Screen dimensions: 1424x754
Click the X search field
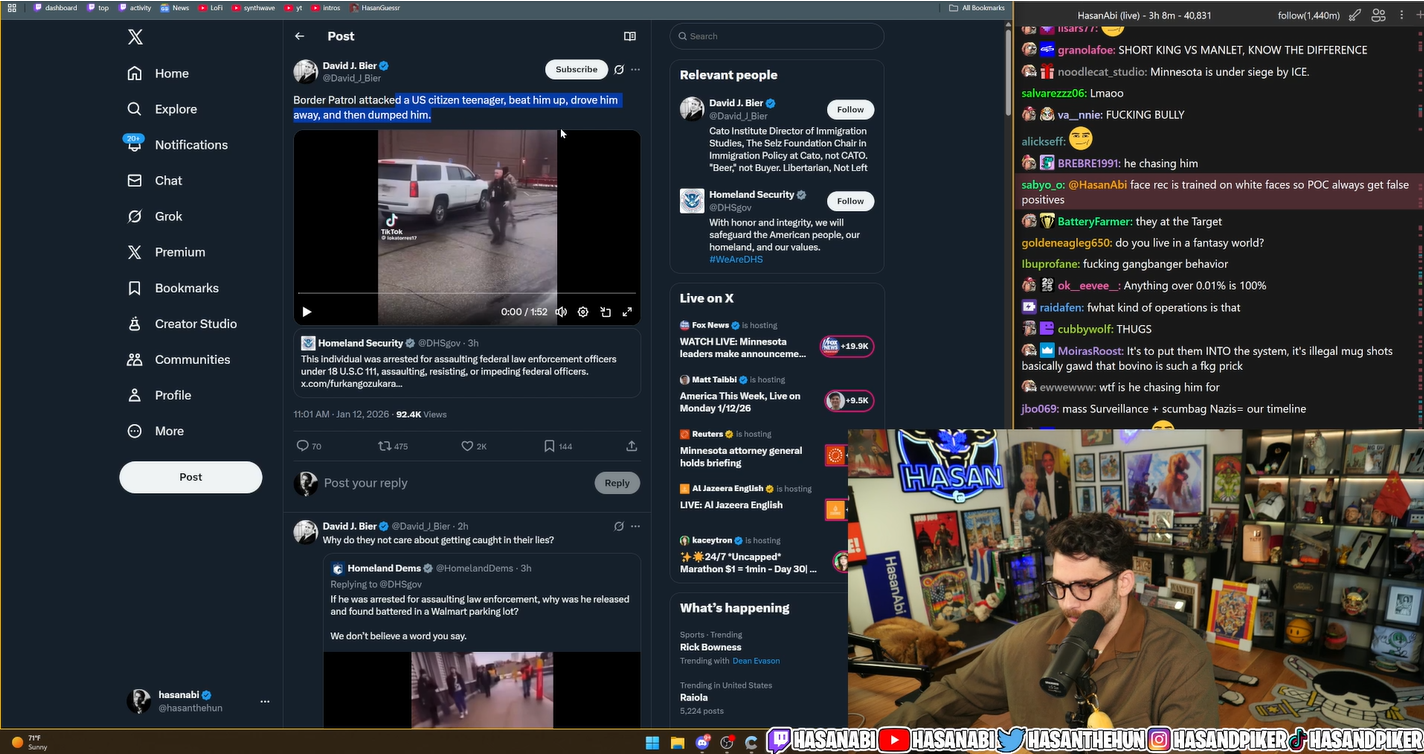coord(777,36)
